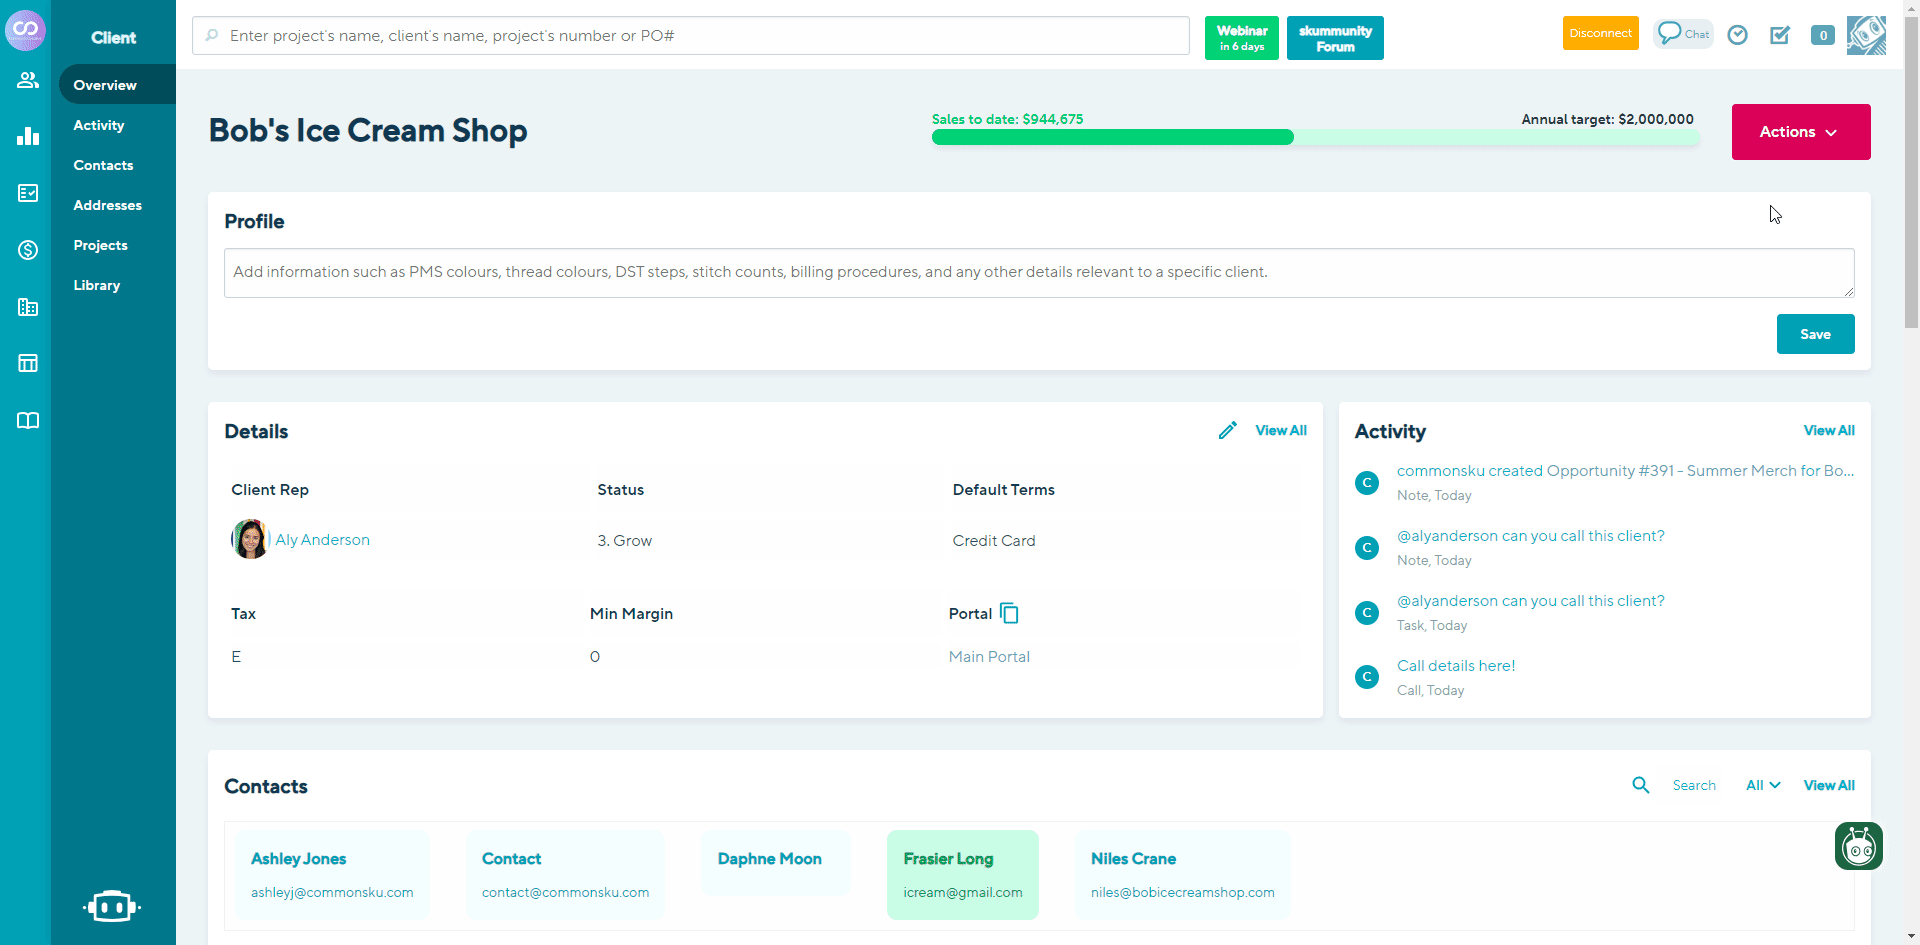Click the orange Disconnect button
Image resolution: width=1920 pixels, height=945 pixels.
(x=1600, y=33)
